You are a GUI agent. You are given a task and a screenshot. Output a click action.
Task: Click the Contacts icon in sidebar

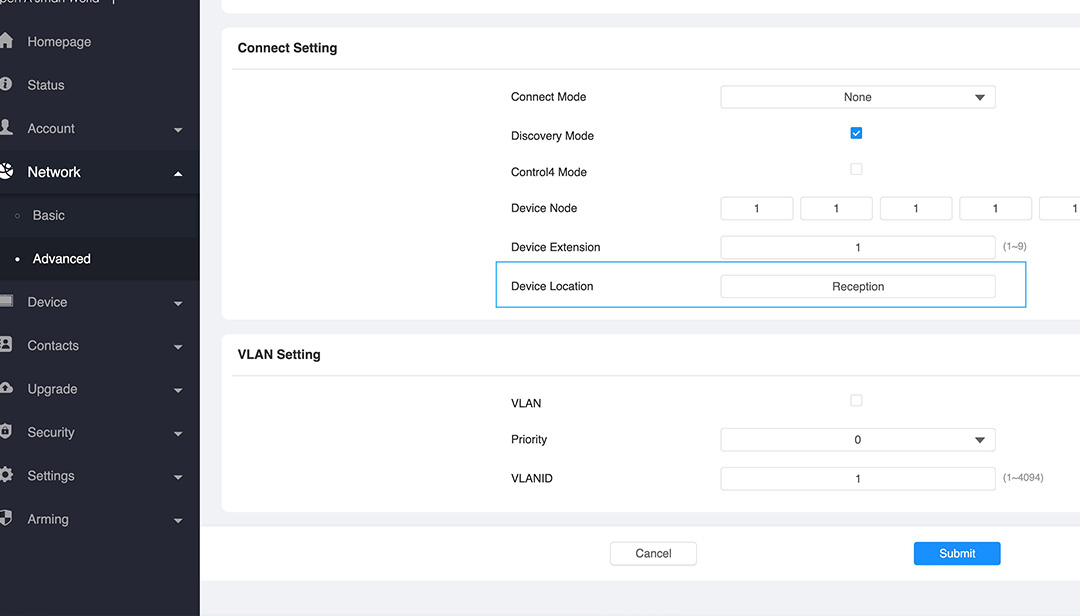pyautogui.click(x=5, y=345)
